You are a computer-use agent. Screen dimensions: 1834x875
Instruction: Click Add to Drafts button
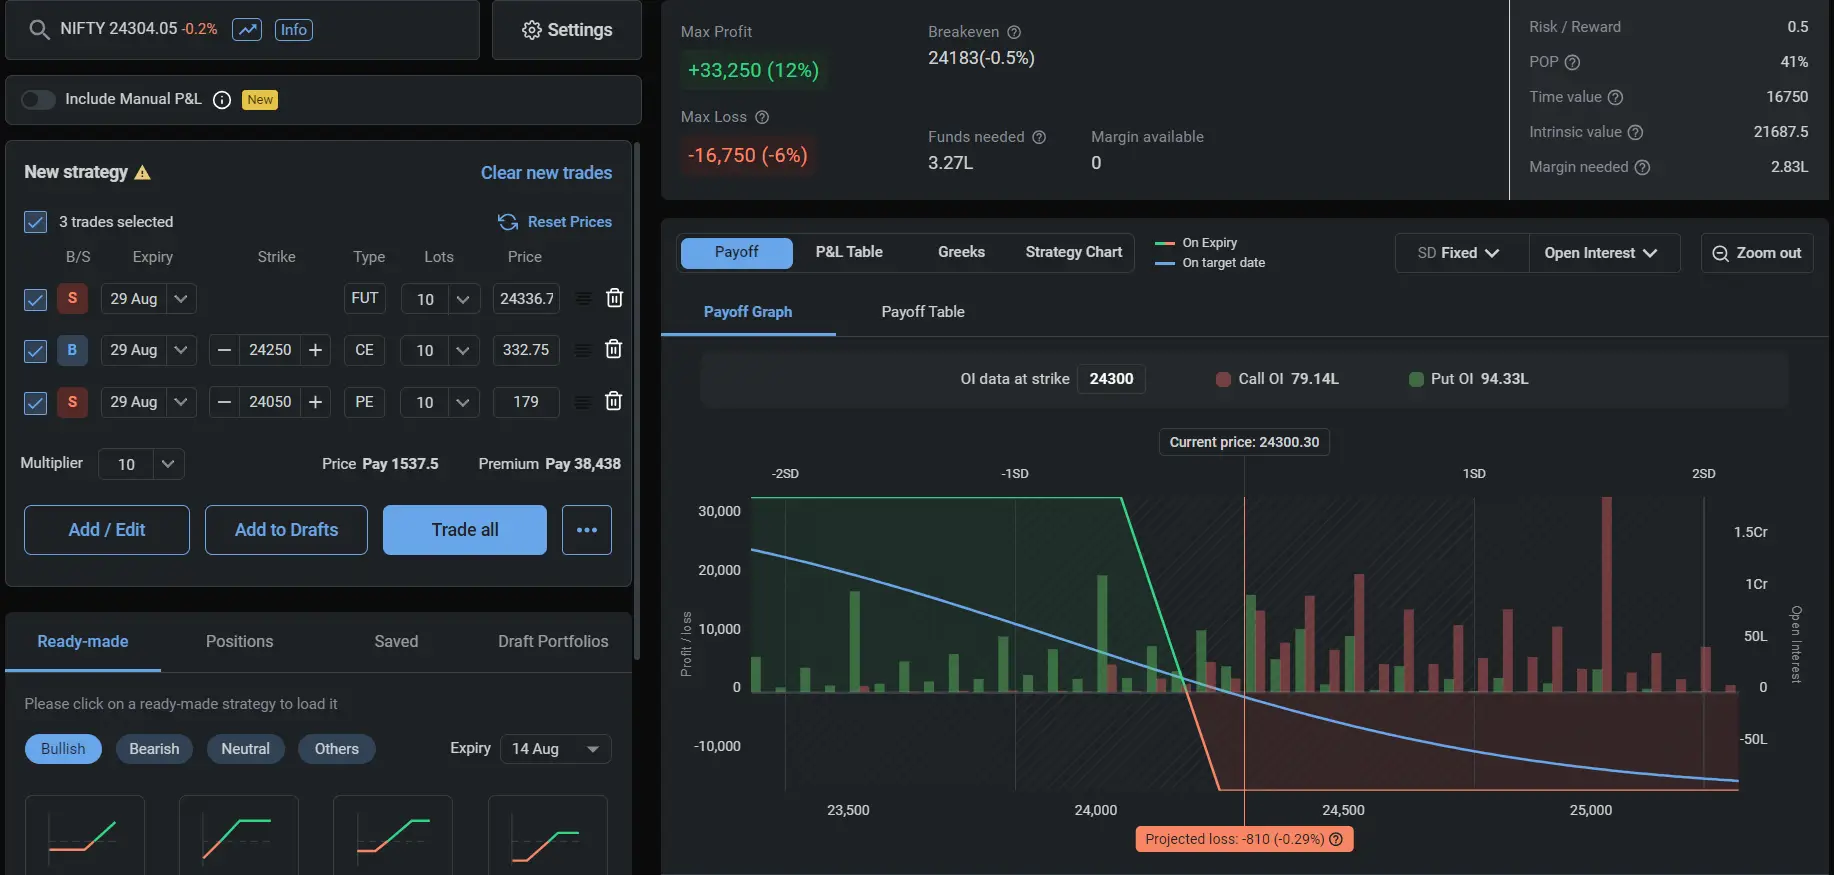pyautogui.click(x=286, y=530)
